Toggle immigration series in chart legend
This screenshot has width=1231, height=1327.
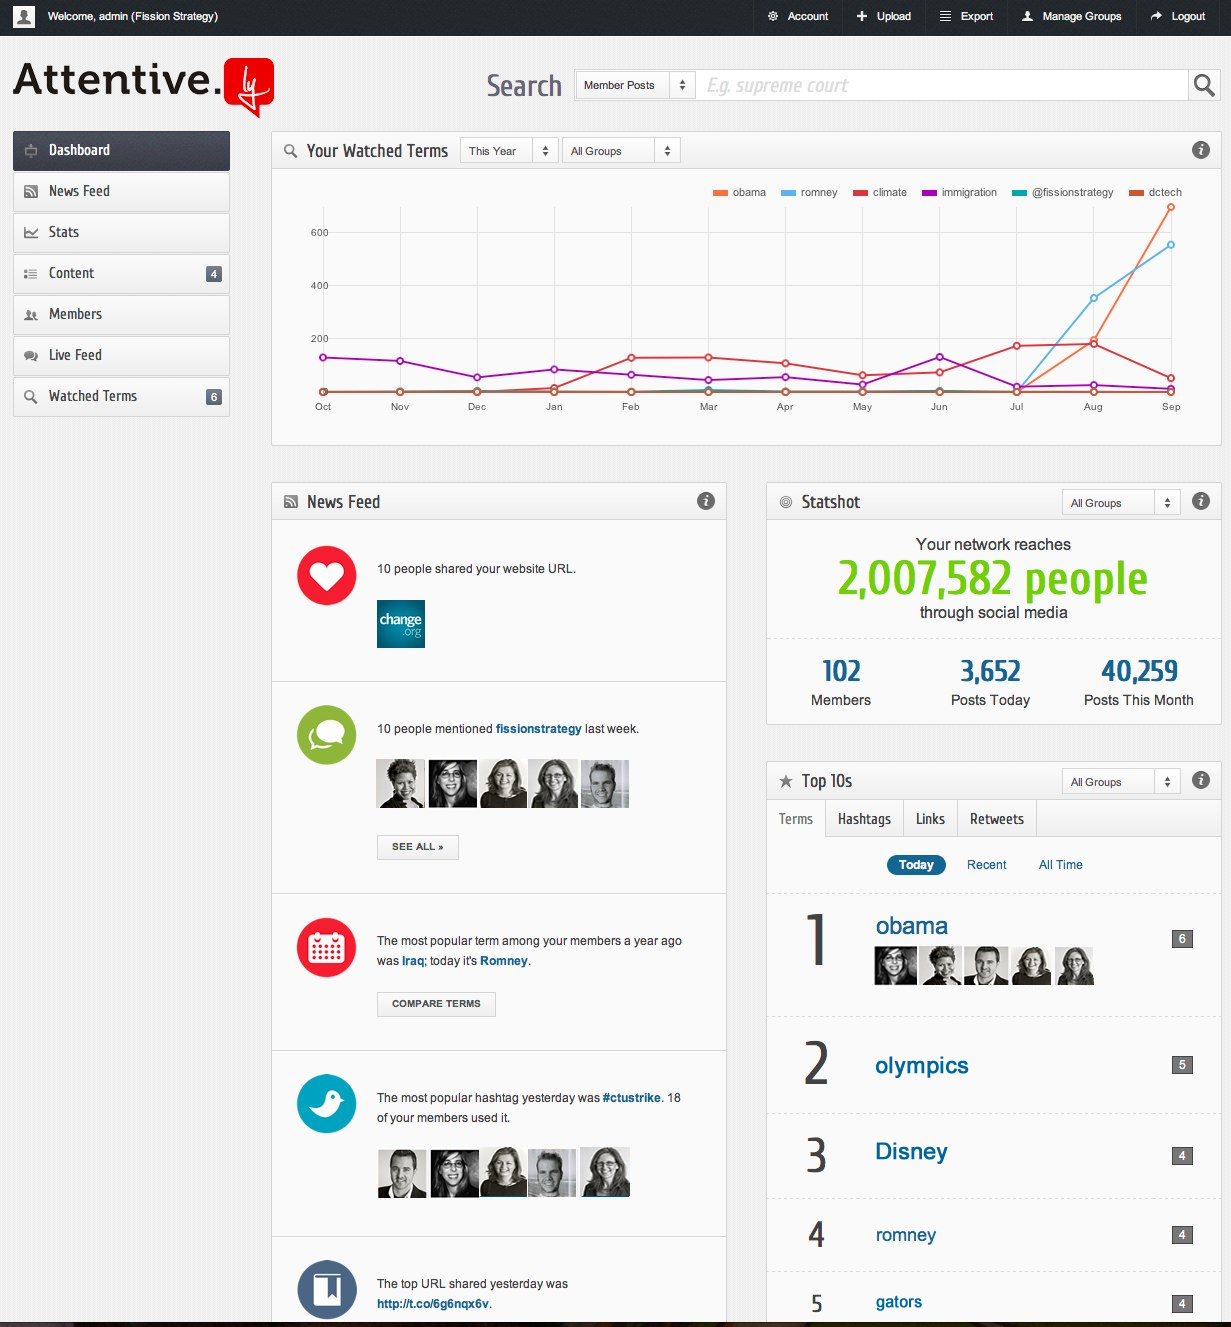pos(959,192)
